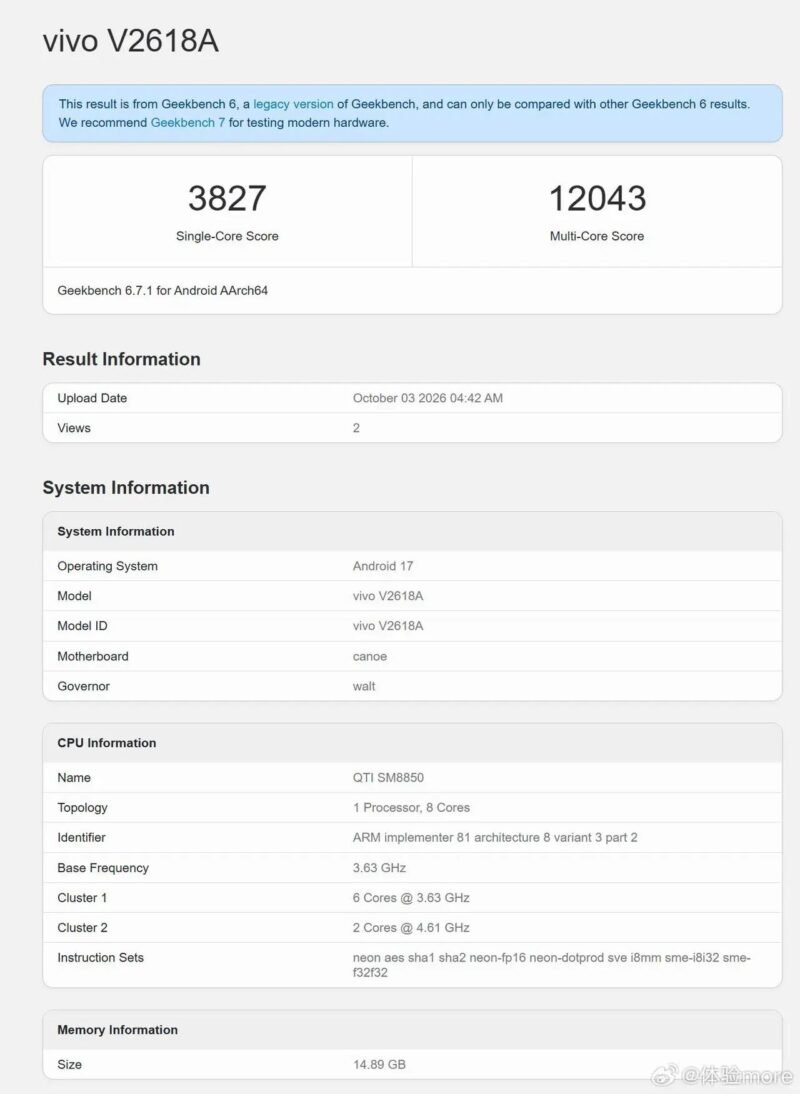Select the ARM implementer identifier value
The image size is (800, 1094).
coord(495,837)
